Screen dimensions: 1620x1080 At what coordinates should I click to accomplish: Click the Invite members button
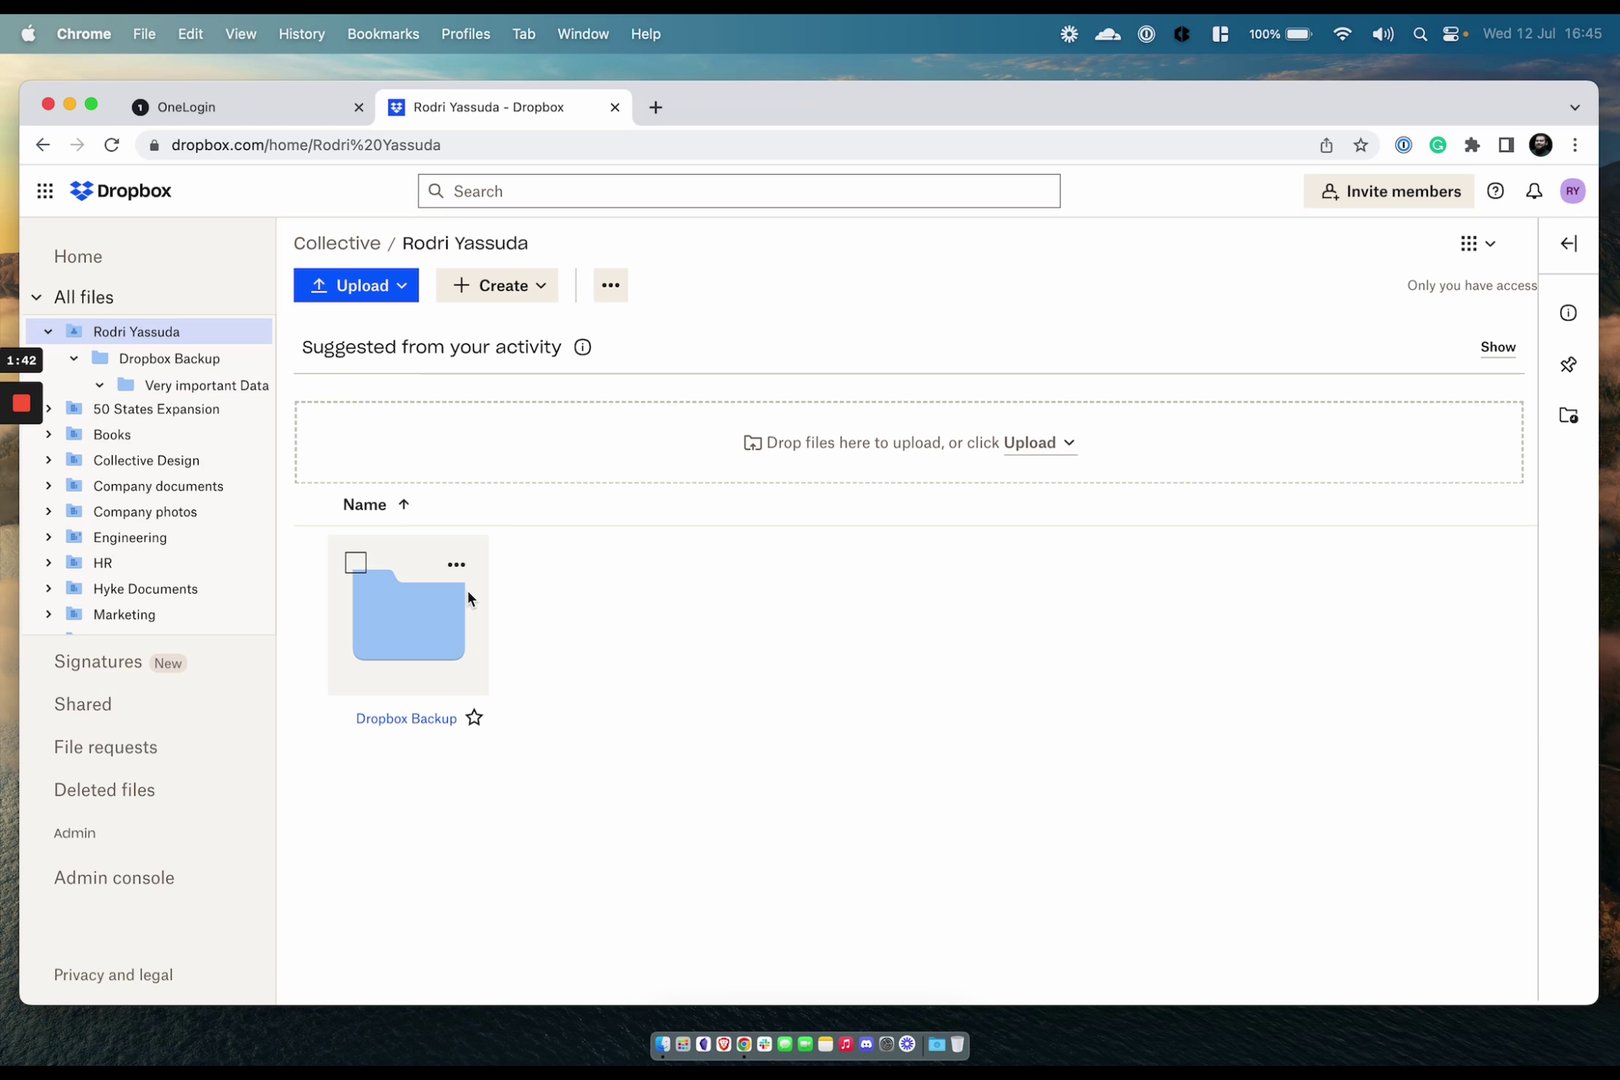click(x=1388, y=190)
